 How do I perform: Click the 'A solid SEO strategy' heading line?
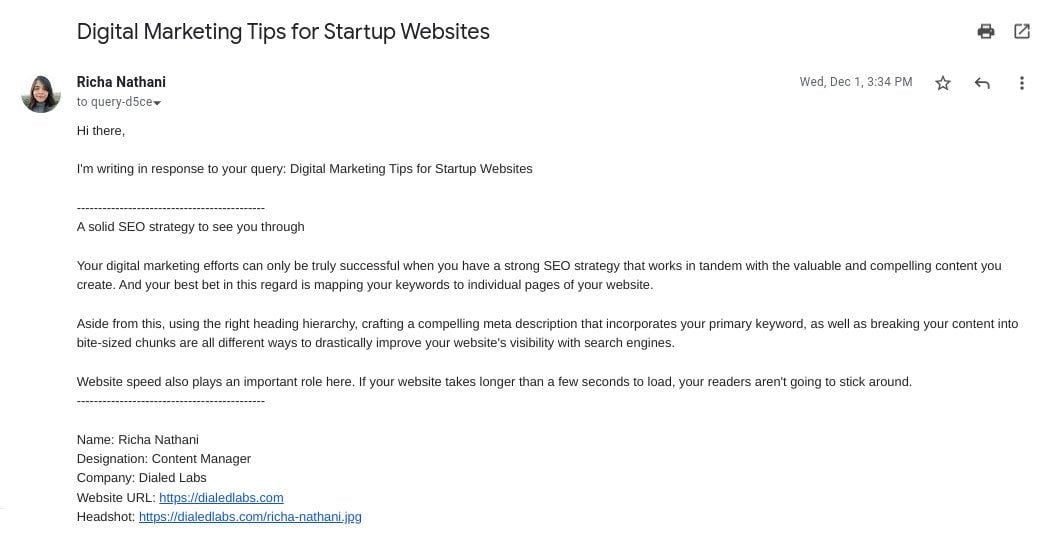(190, 227)
